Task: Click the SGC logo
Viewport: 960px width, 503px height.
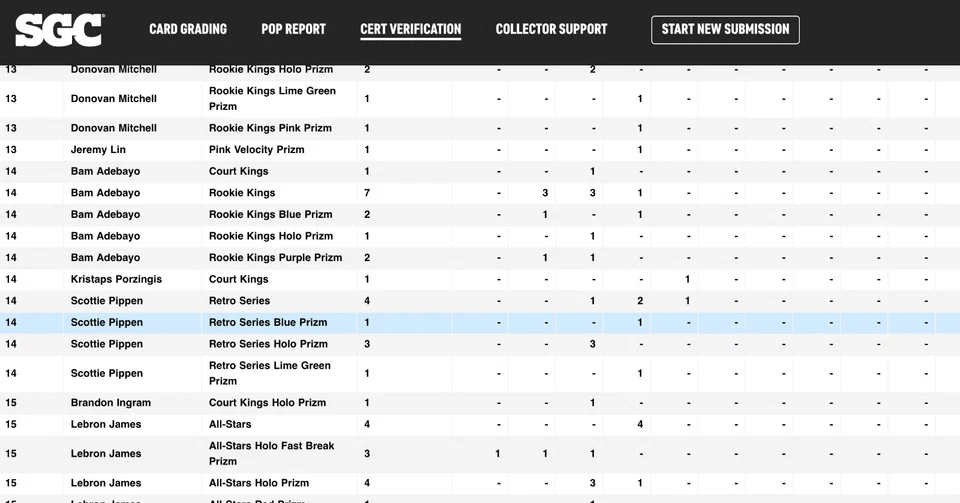Action: coord(60,30)
